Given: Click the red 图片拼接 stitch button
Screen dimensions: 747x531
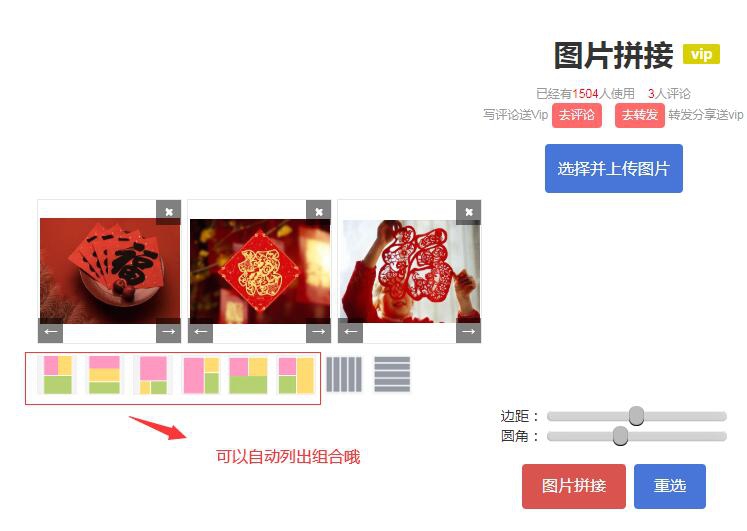Looking at the screenshot, I should coord(574,486).
